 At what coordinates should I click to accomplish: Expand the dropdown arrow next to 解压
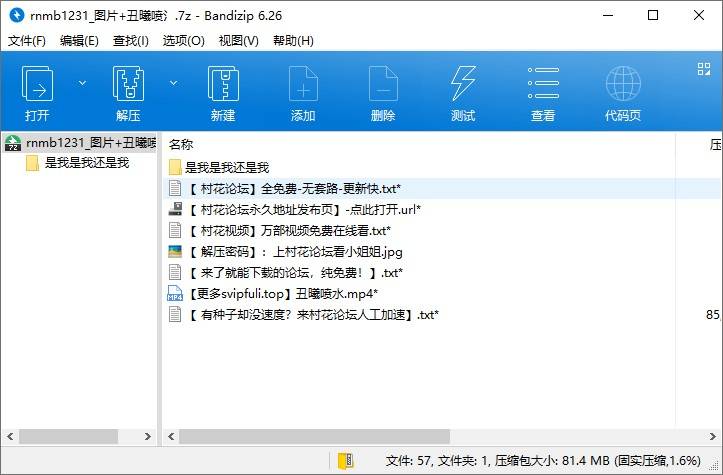[x=173, y=83]
